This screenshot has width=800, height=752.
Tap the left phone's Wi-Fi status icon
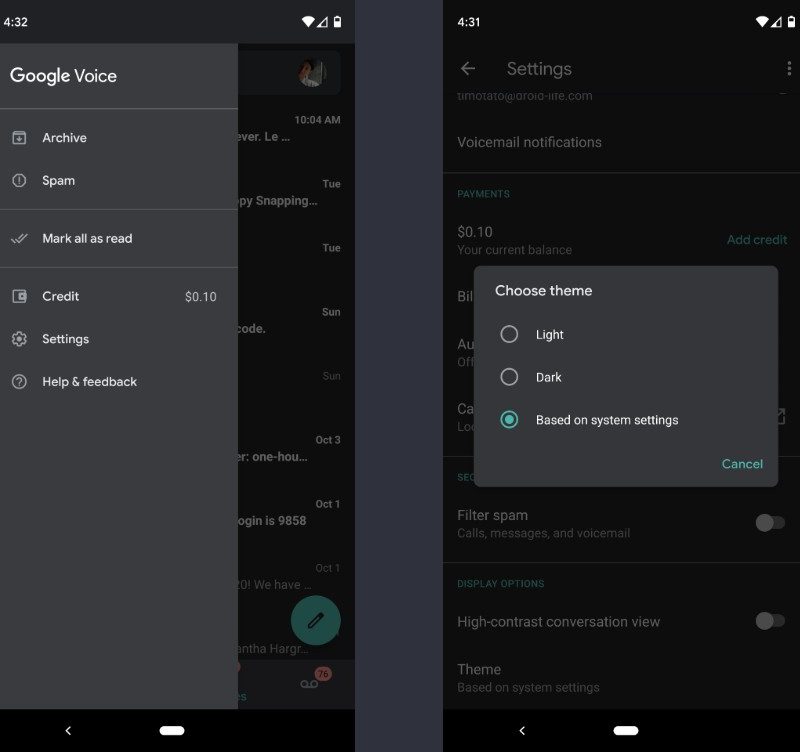pyautogui.click(x=308, y=21)
